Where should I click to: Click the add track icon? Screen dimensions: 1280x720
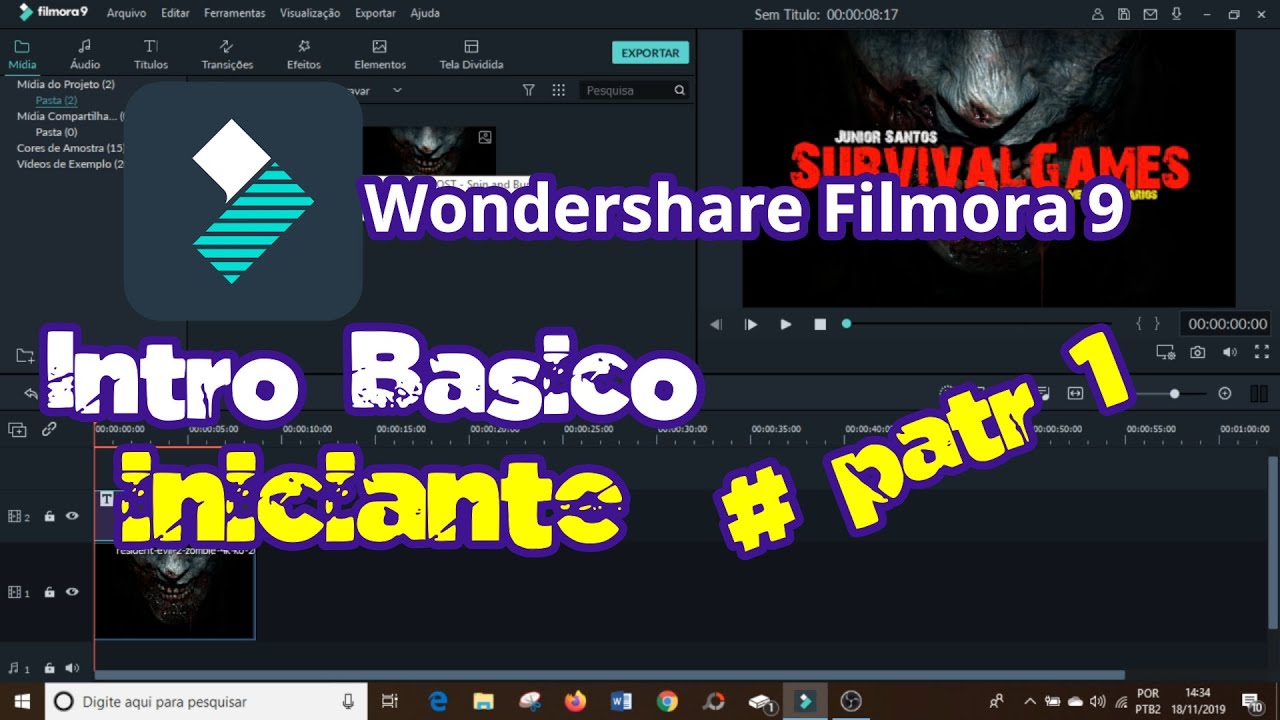pyautogui.click(x=17, y=430)
